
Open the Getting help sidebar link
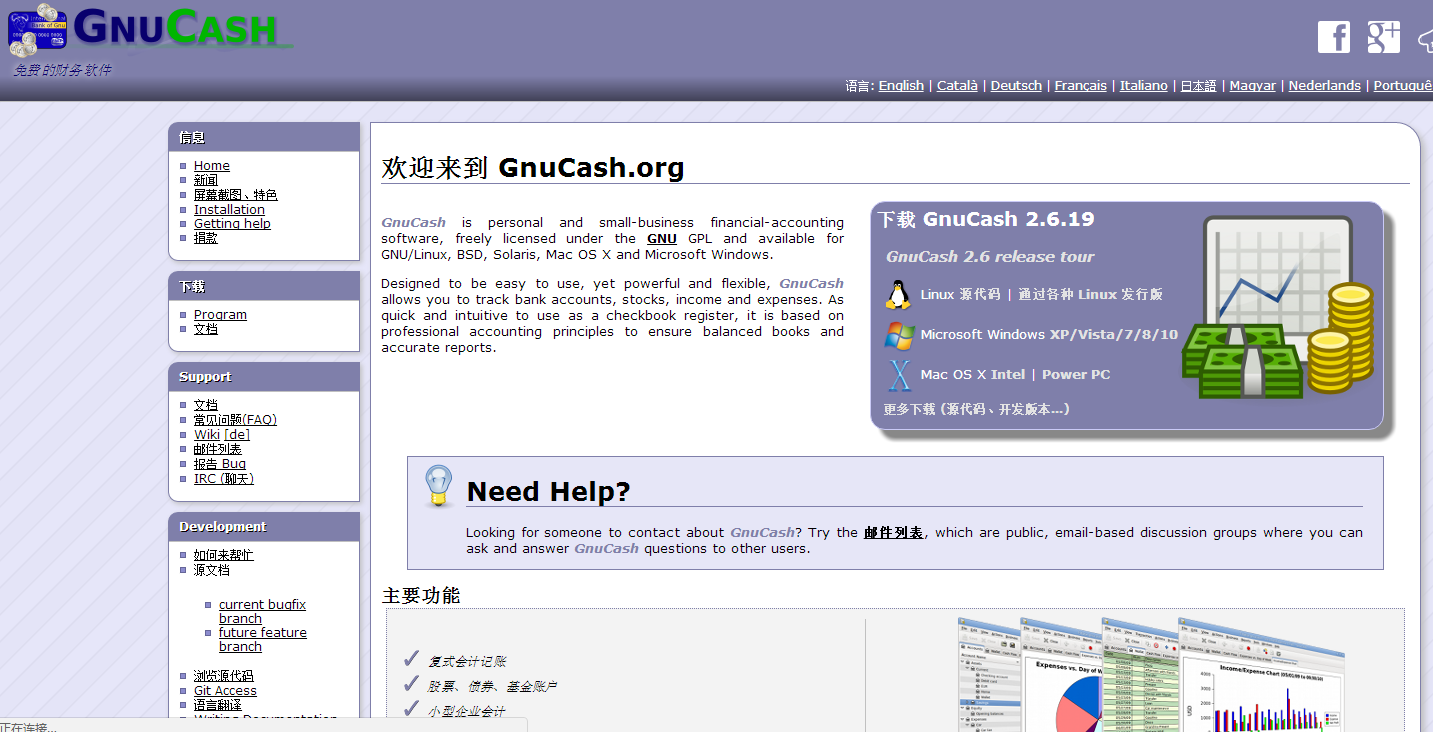point(232,224)
